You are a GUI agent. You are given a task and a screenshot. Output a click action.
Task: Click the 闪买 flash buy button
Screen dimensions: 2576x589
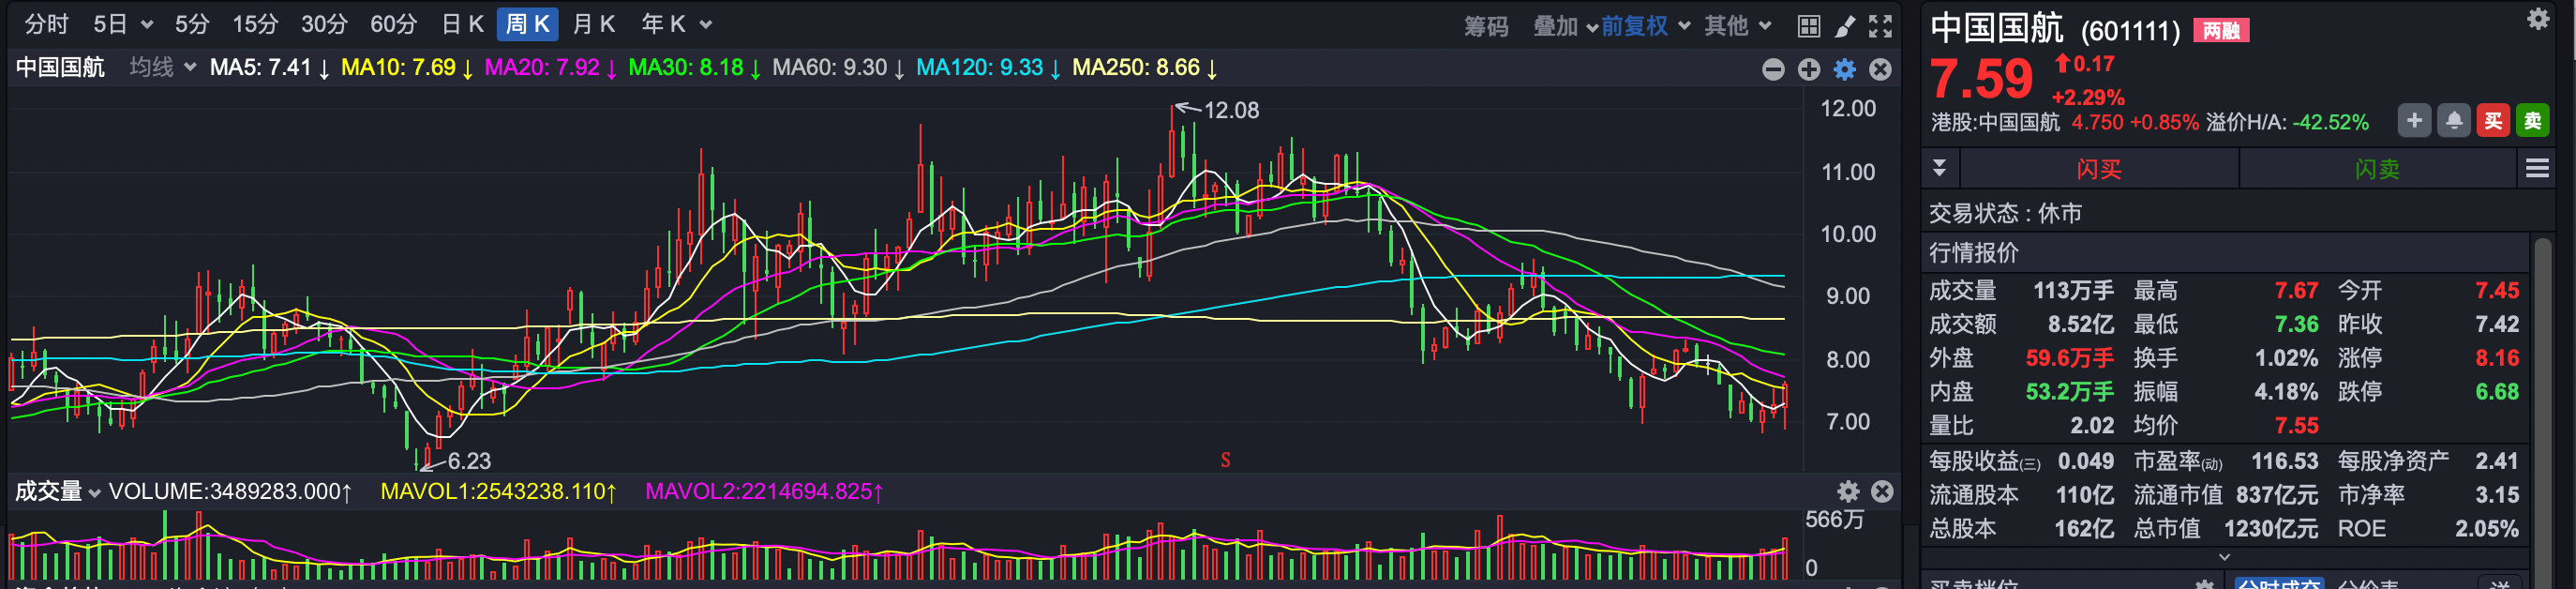coord(2098,168)
